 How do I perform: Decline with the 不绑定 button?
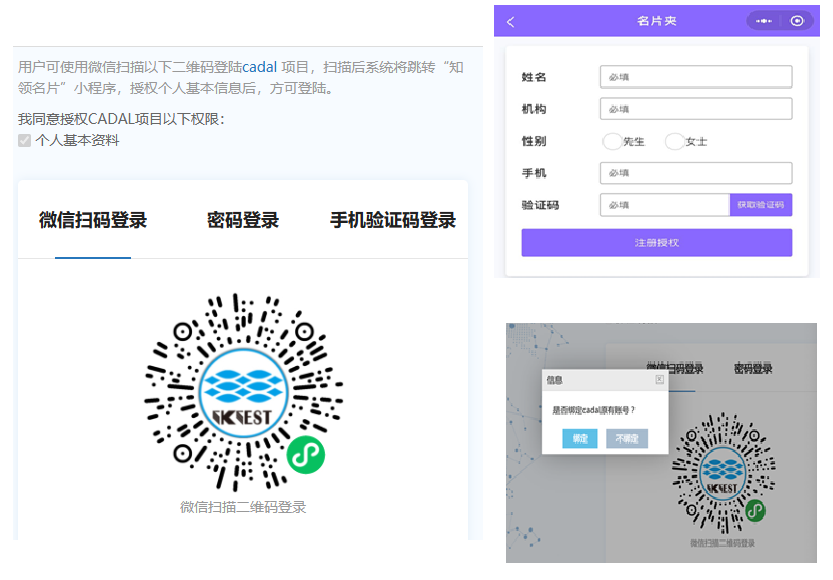pyautogui.click(x=627, y=438)
